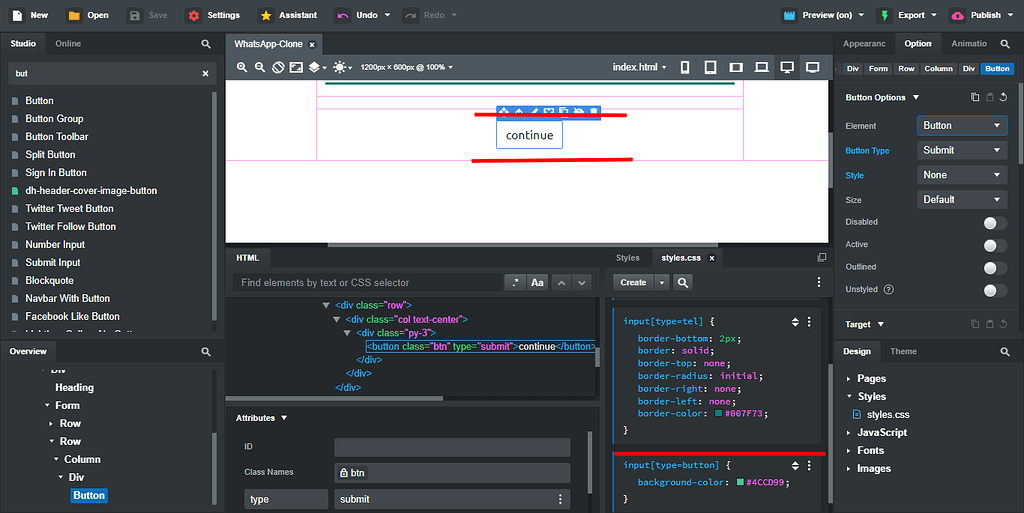Click the search icon in the Overview panel

[x=206, y=352]
